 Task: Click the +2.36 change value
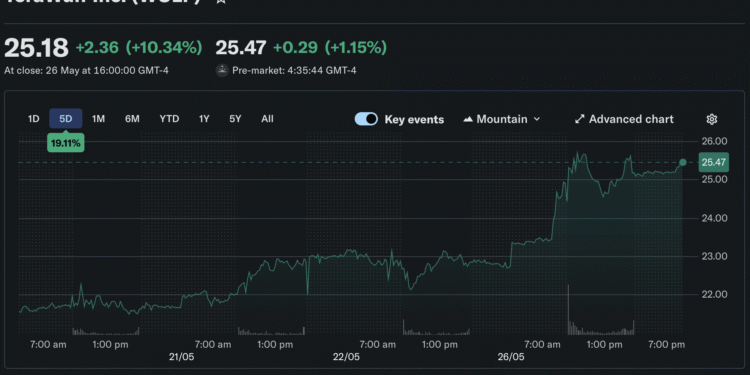tap(96, 47)
